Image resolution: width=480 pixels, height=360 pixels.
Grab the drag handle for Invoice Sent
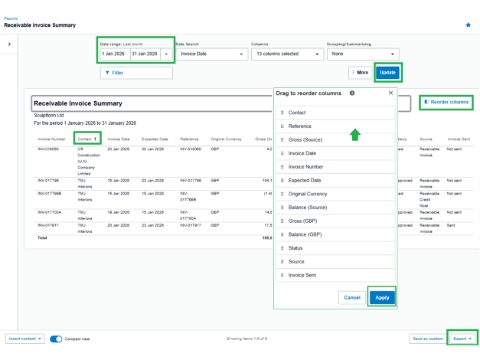[x=282, y=275]
